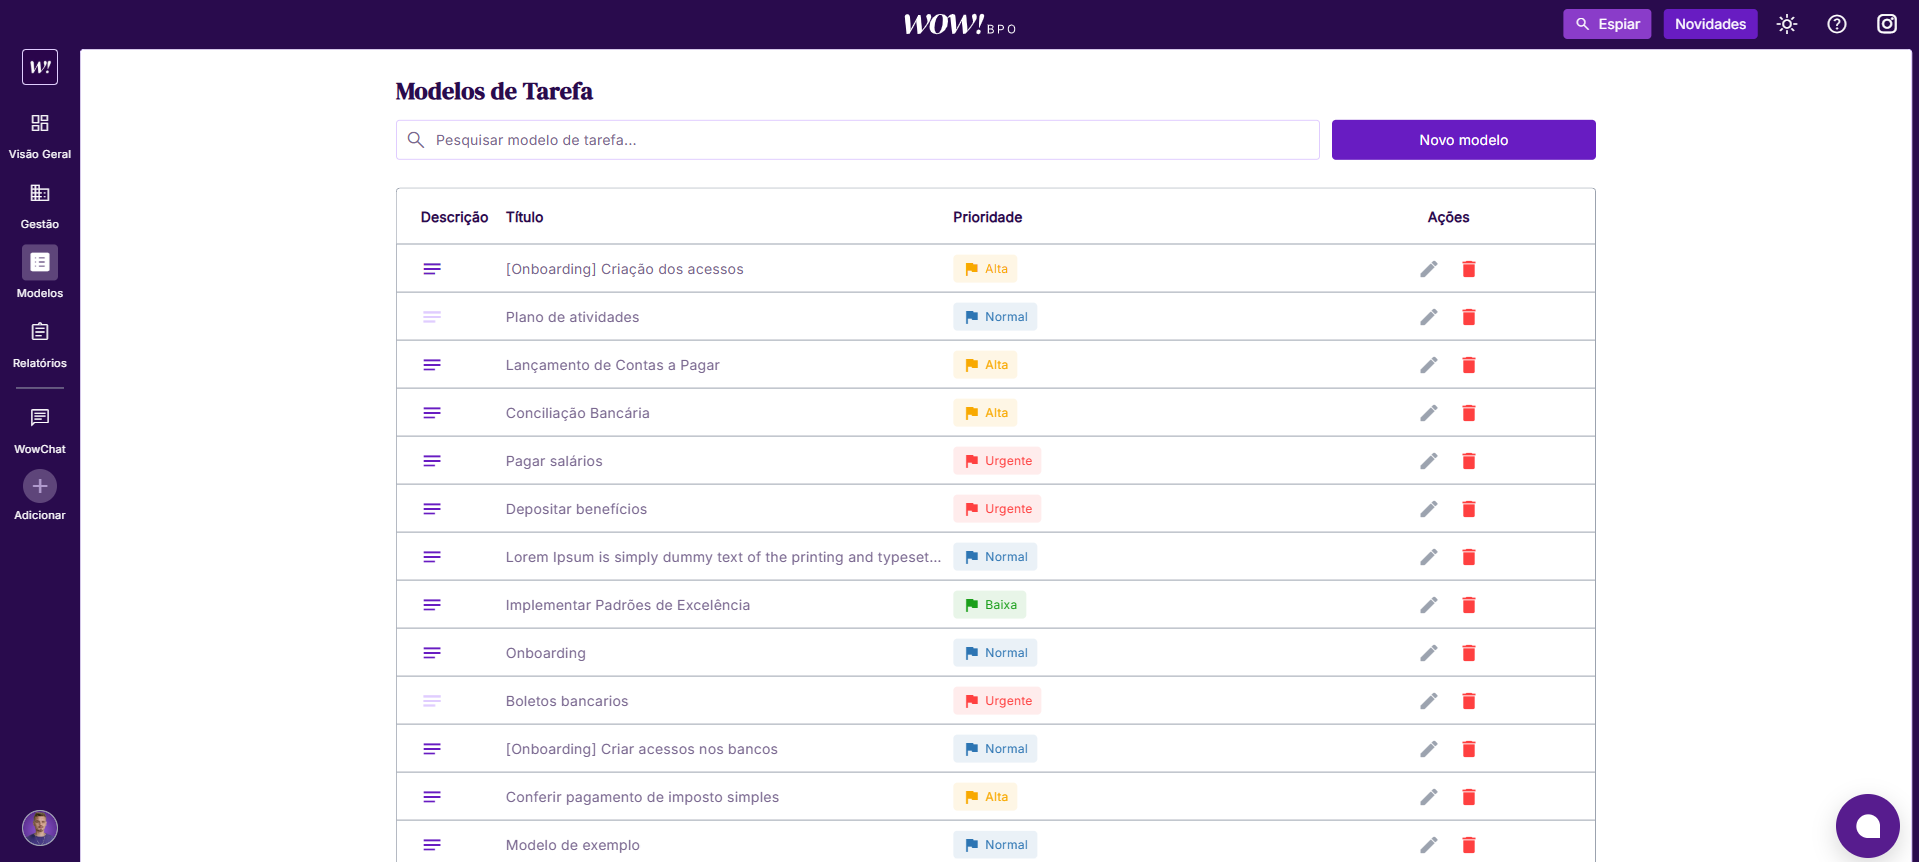Open description of Conciliação Bancária row
The width and height of the screenshot is (1919, 862).
click(x=432, y=413)
